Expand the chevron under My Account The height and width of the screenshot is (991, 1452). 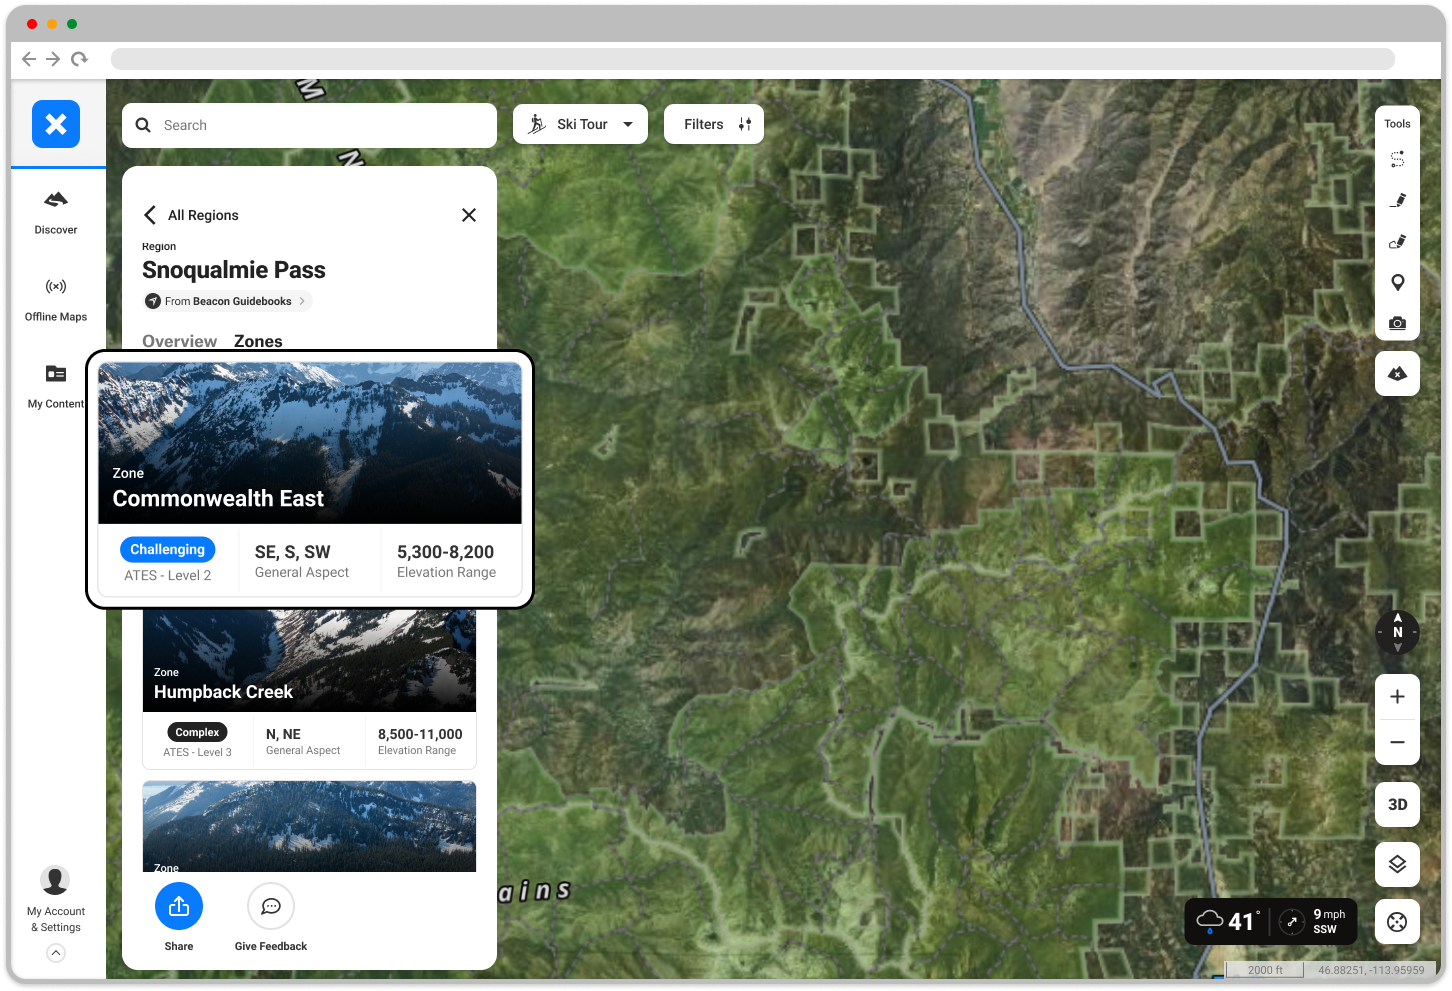coord(56,953)
